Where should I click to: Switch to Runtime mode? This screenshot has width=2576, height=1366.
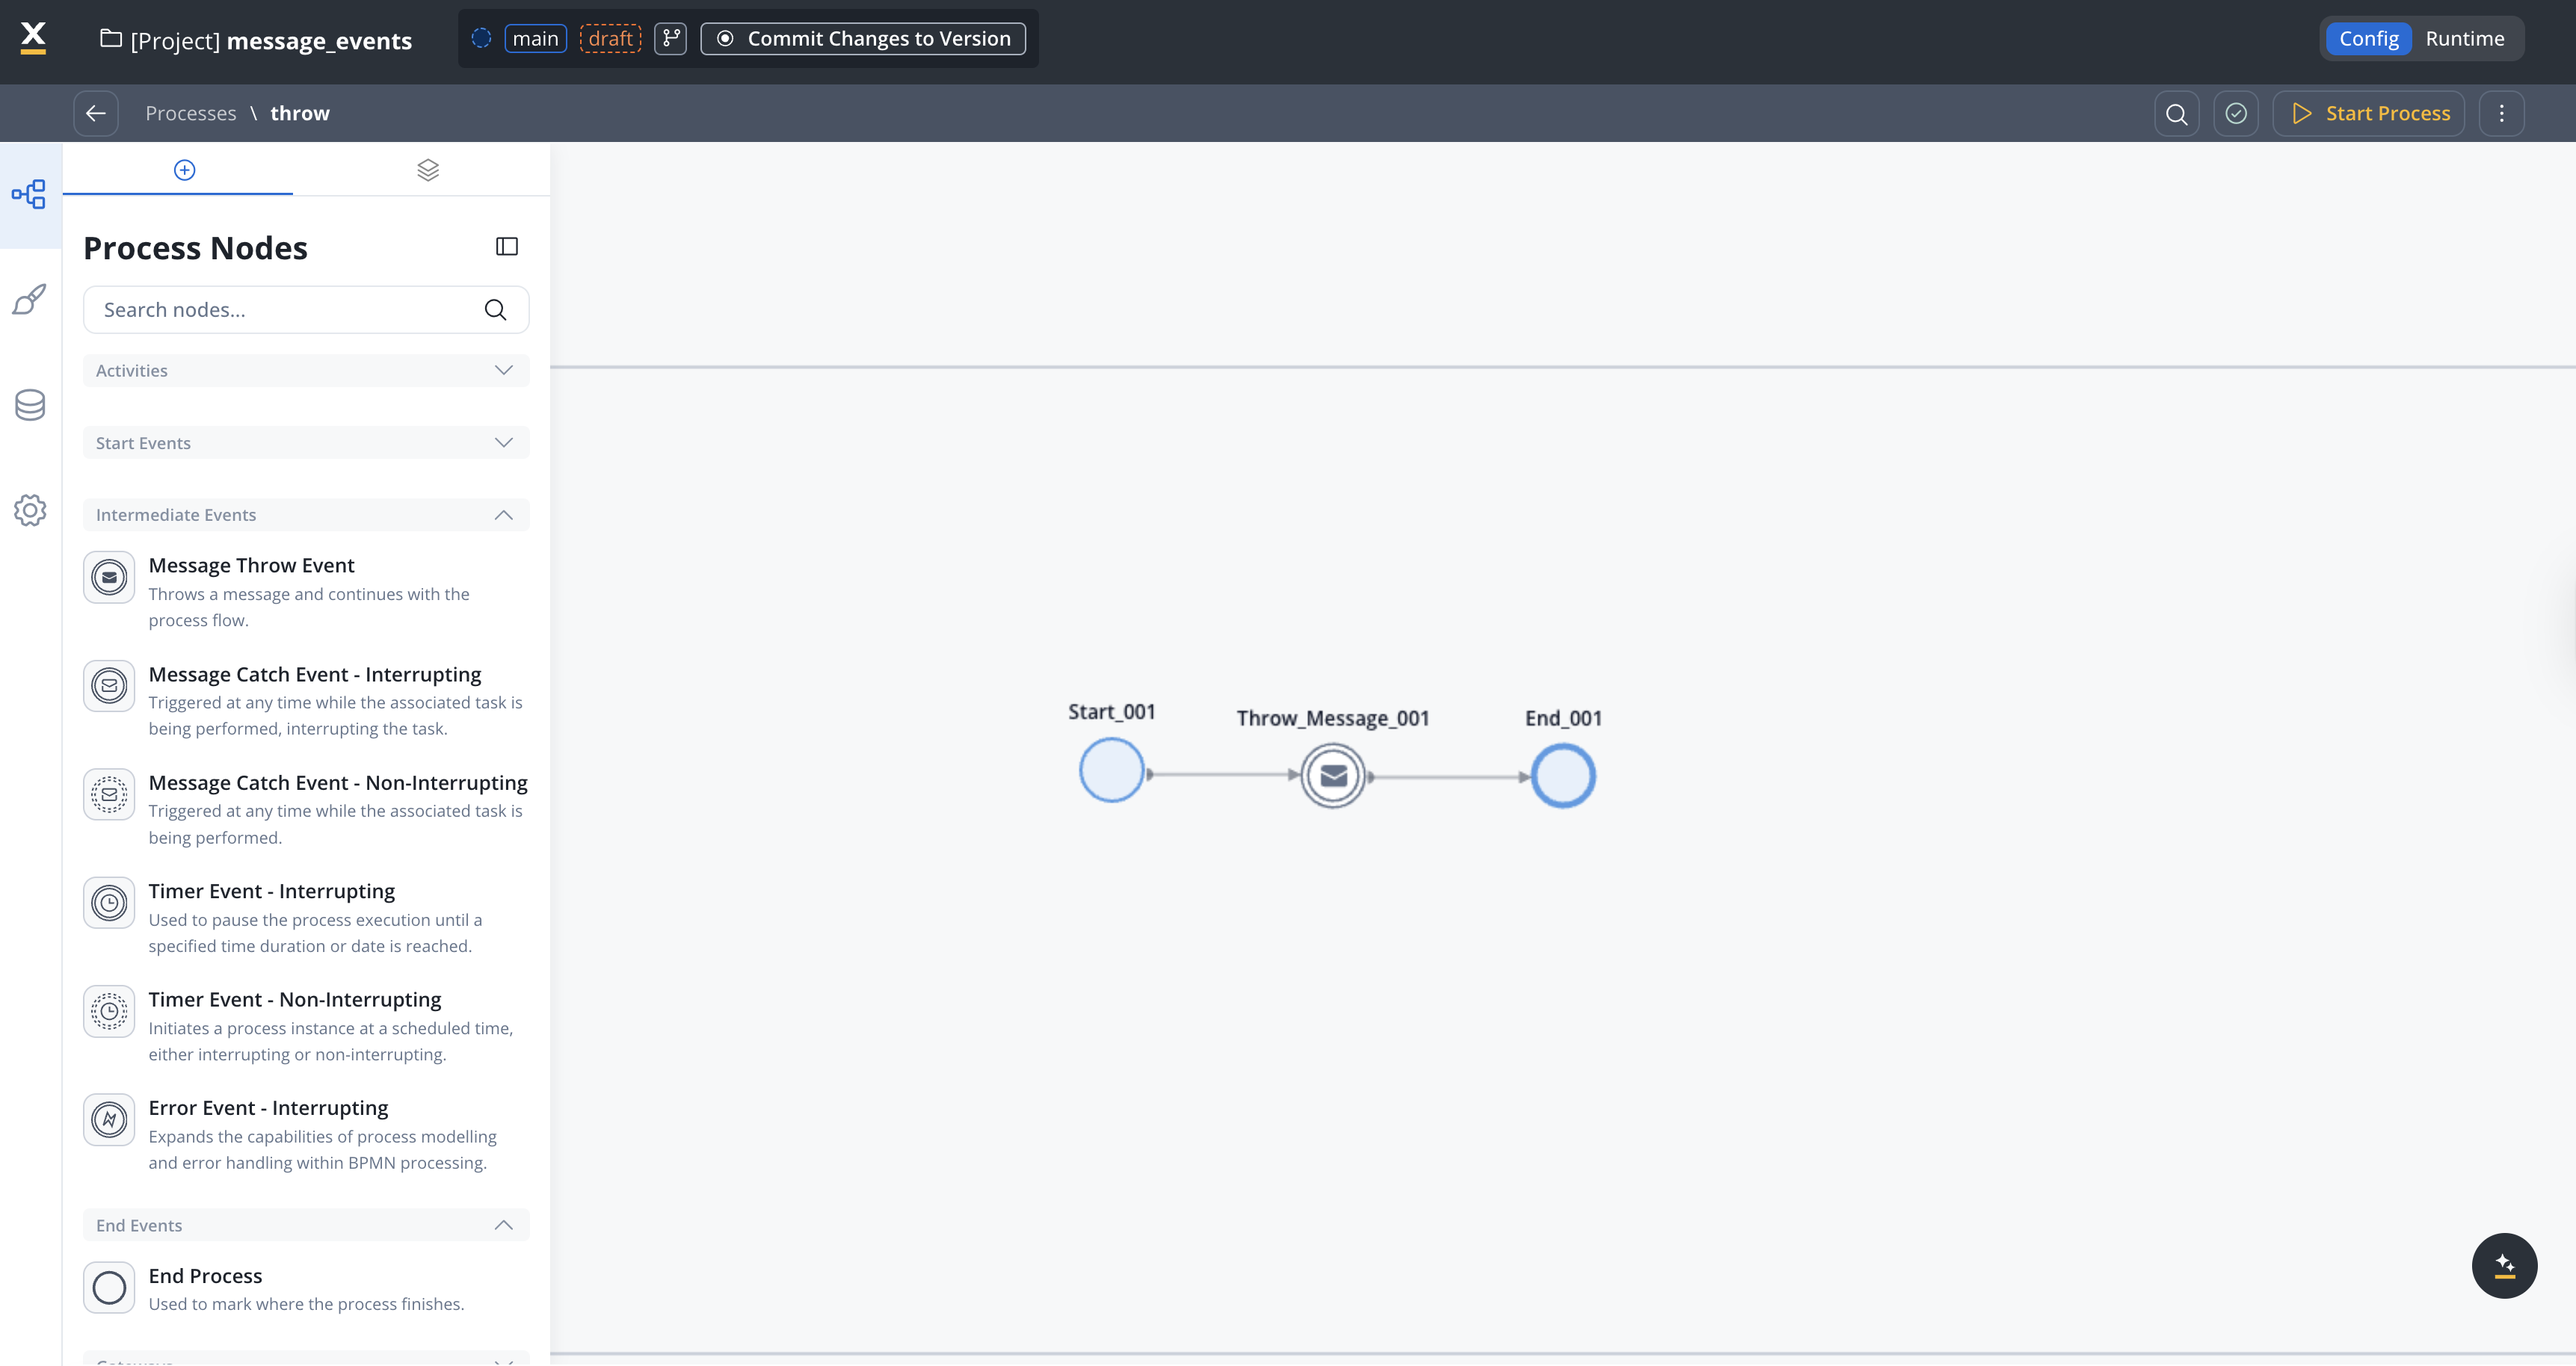pyautogui.click(x=2464, y=39)
